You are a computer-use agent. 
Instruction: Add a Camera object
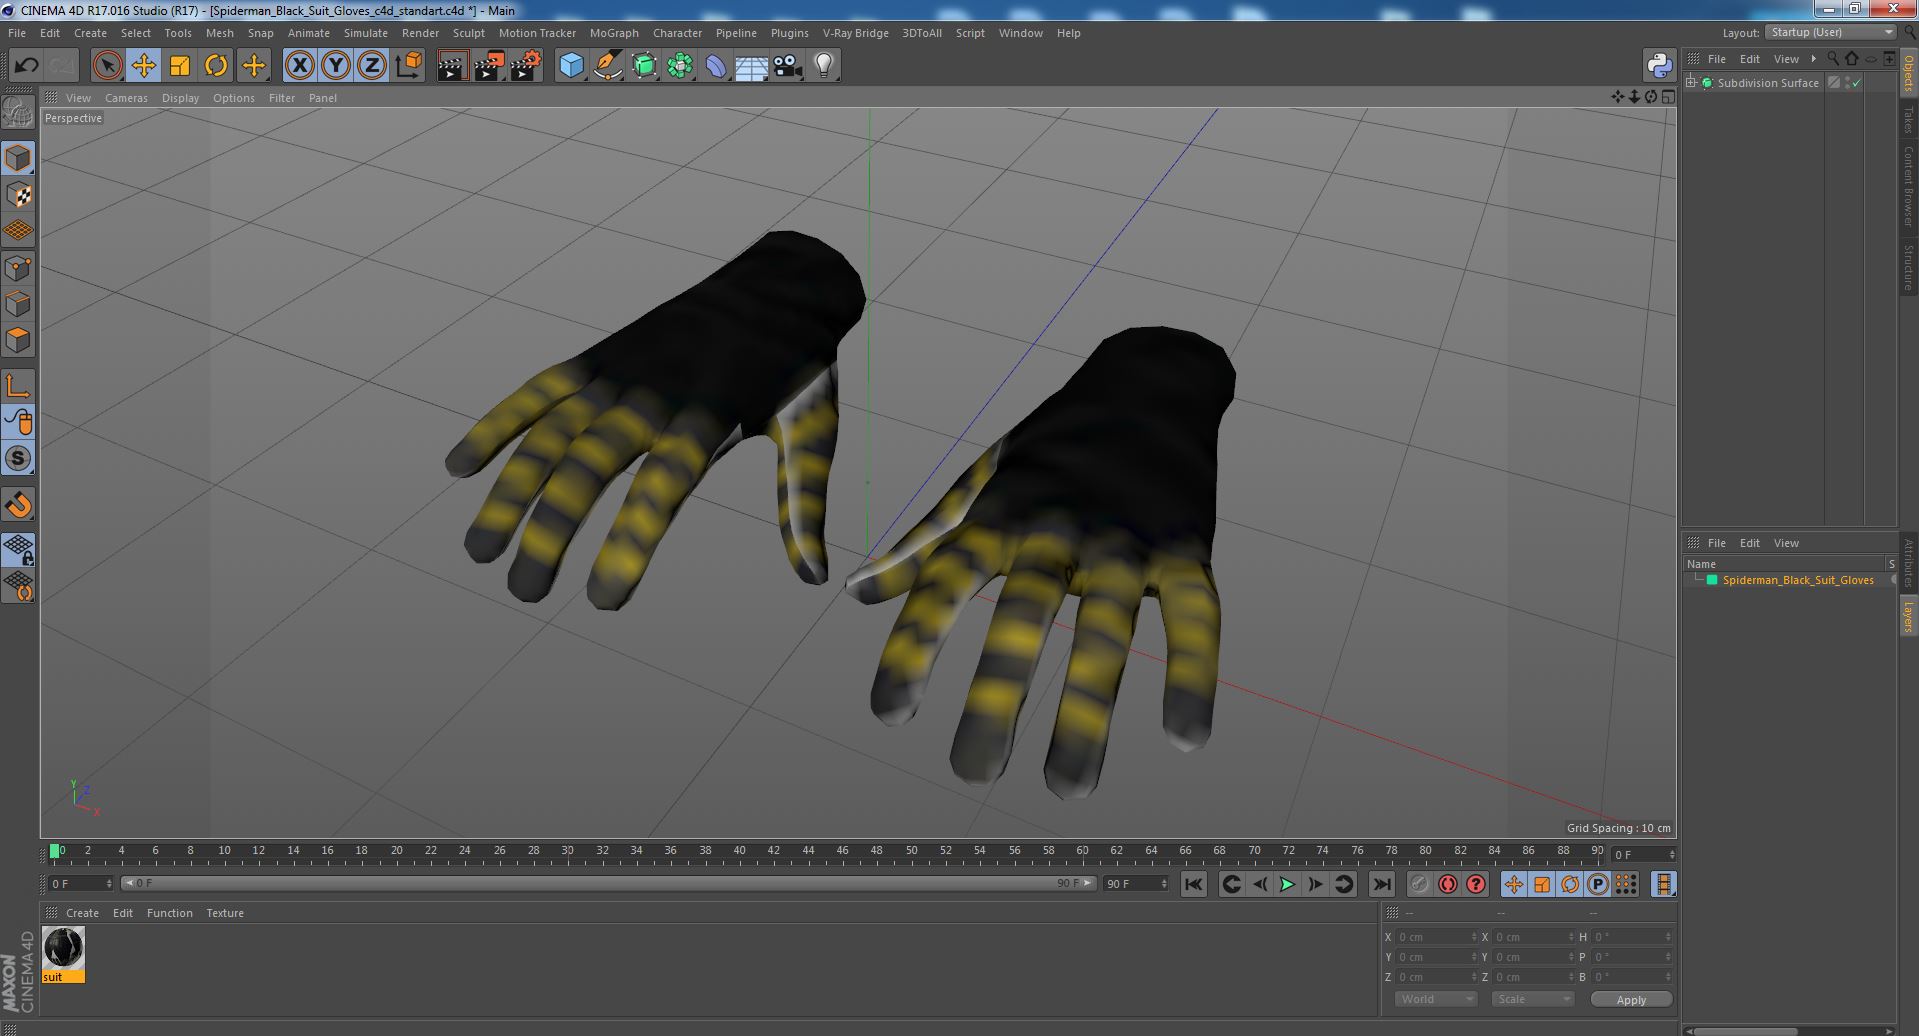(788, 66)
